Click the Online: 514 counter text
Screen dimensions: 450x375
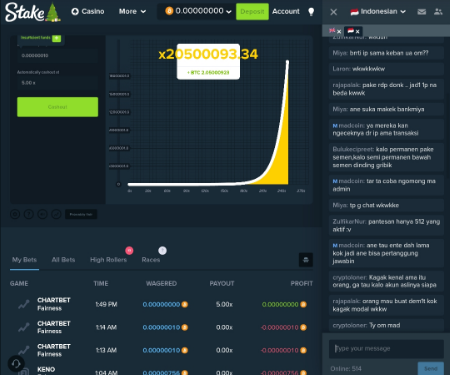[x=346, y=369]
